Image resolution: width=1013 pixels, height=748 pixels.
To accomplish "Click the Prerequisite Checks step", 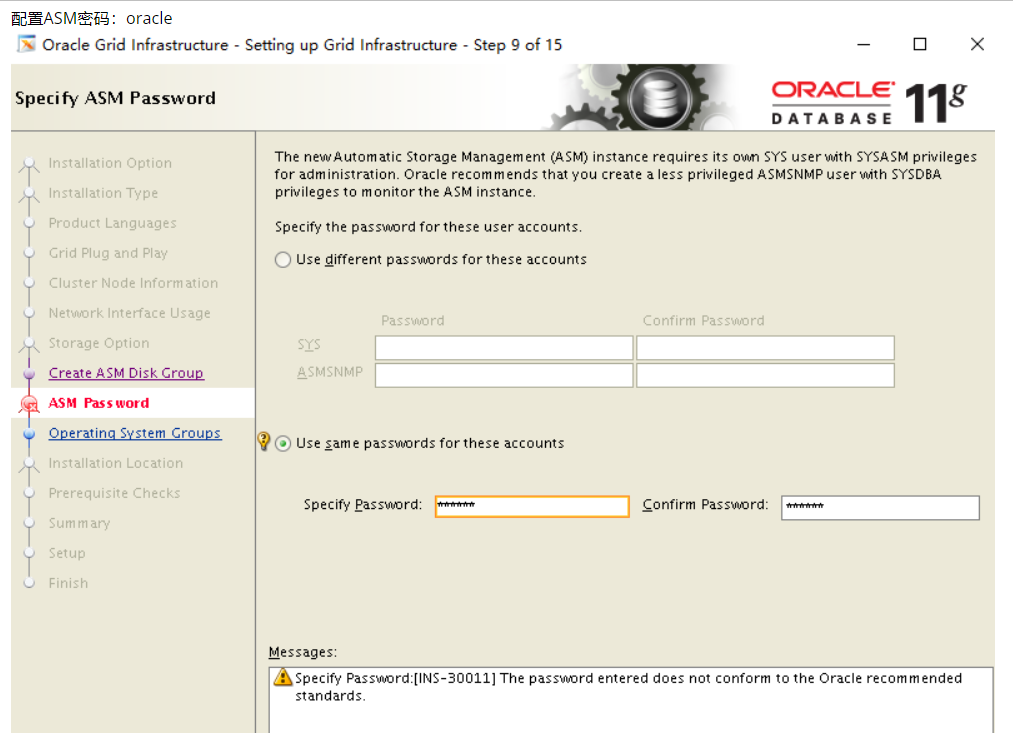I will click(x=114, y=493).
